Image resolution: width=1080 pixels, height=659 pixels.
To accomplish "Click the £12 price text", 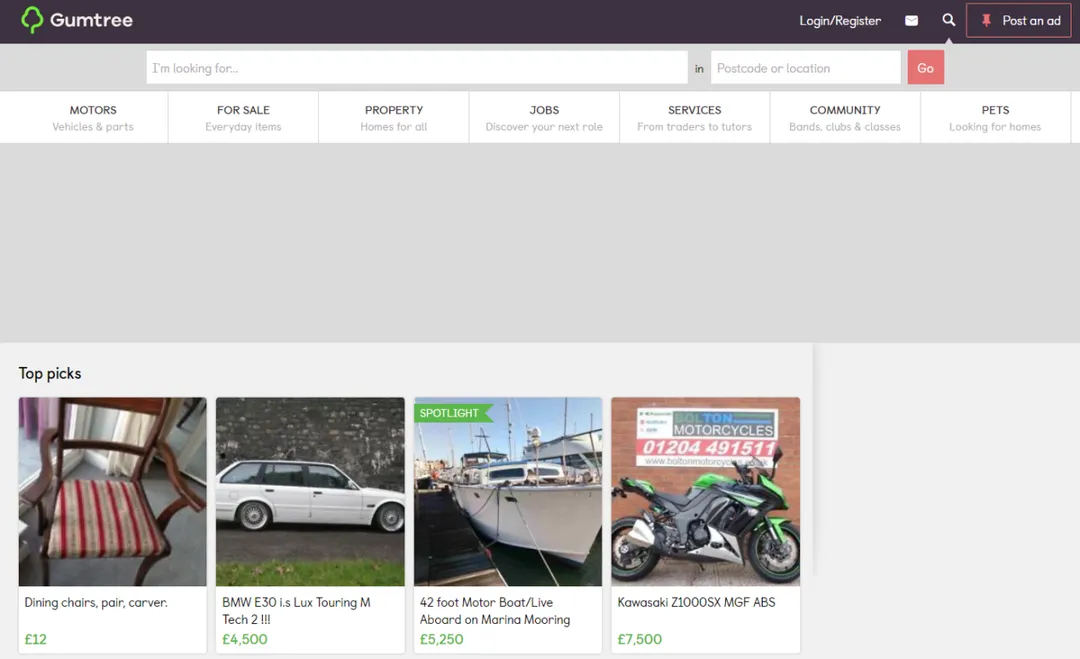I will 36,639.
